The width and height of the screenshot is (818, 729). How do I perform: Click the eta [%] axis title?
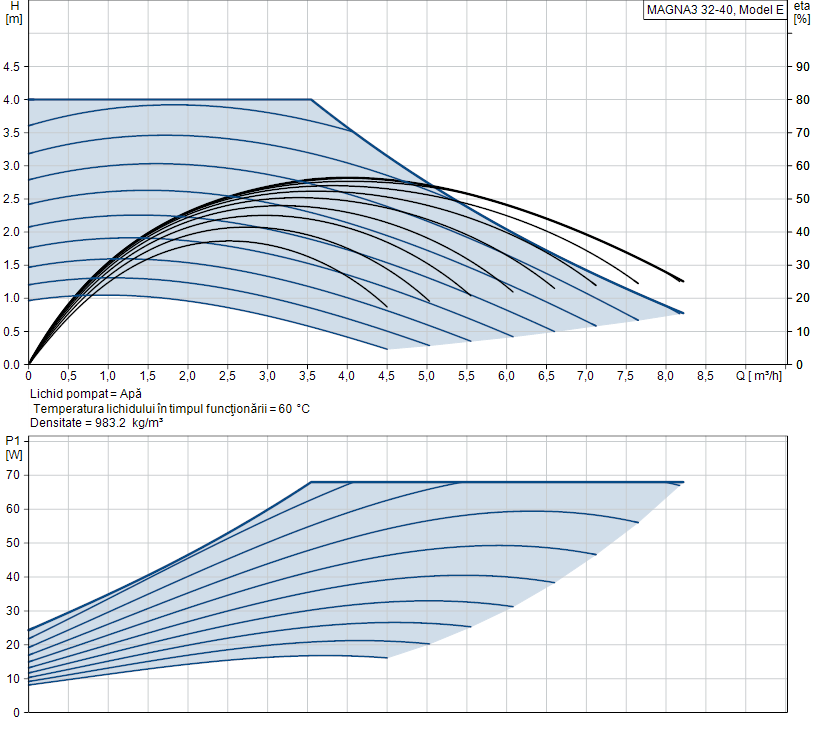coord(802,13)
